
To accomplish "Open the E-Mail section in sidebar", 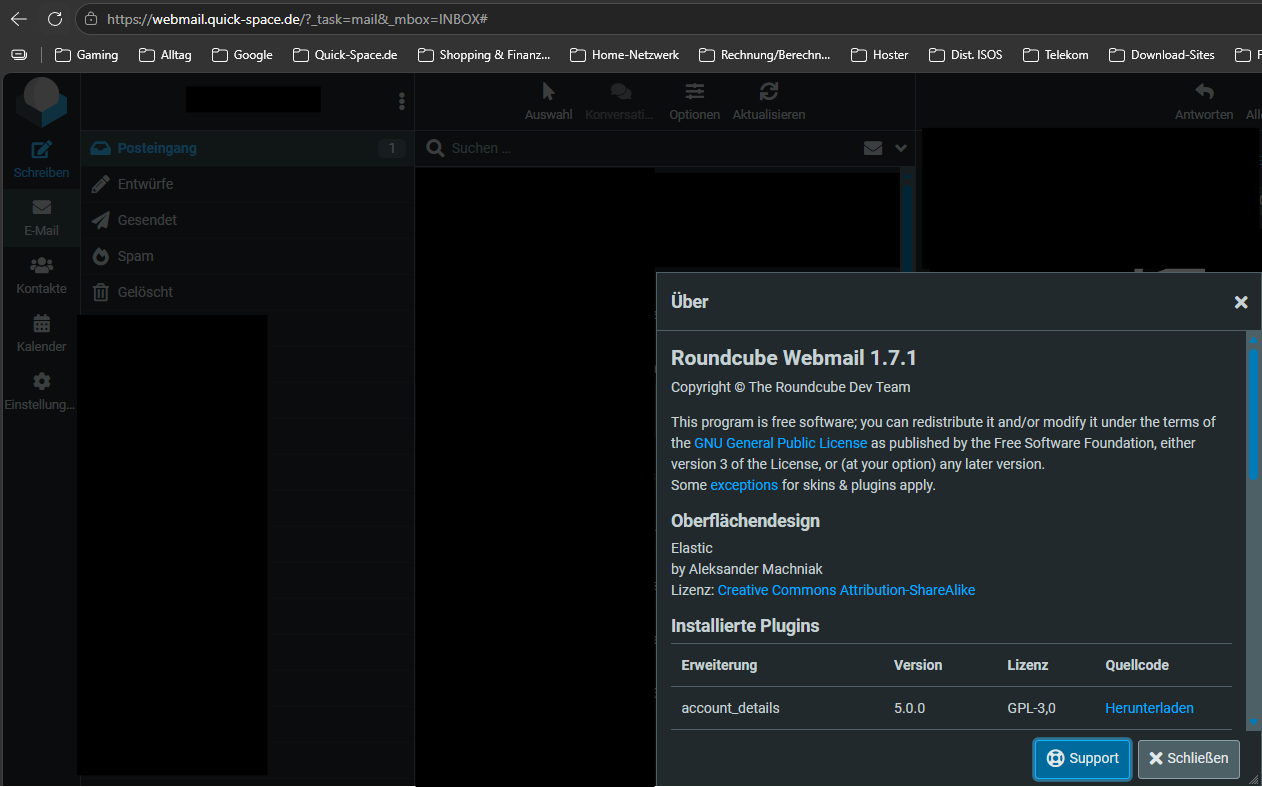I will click(41, 217).
